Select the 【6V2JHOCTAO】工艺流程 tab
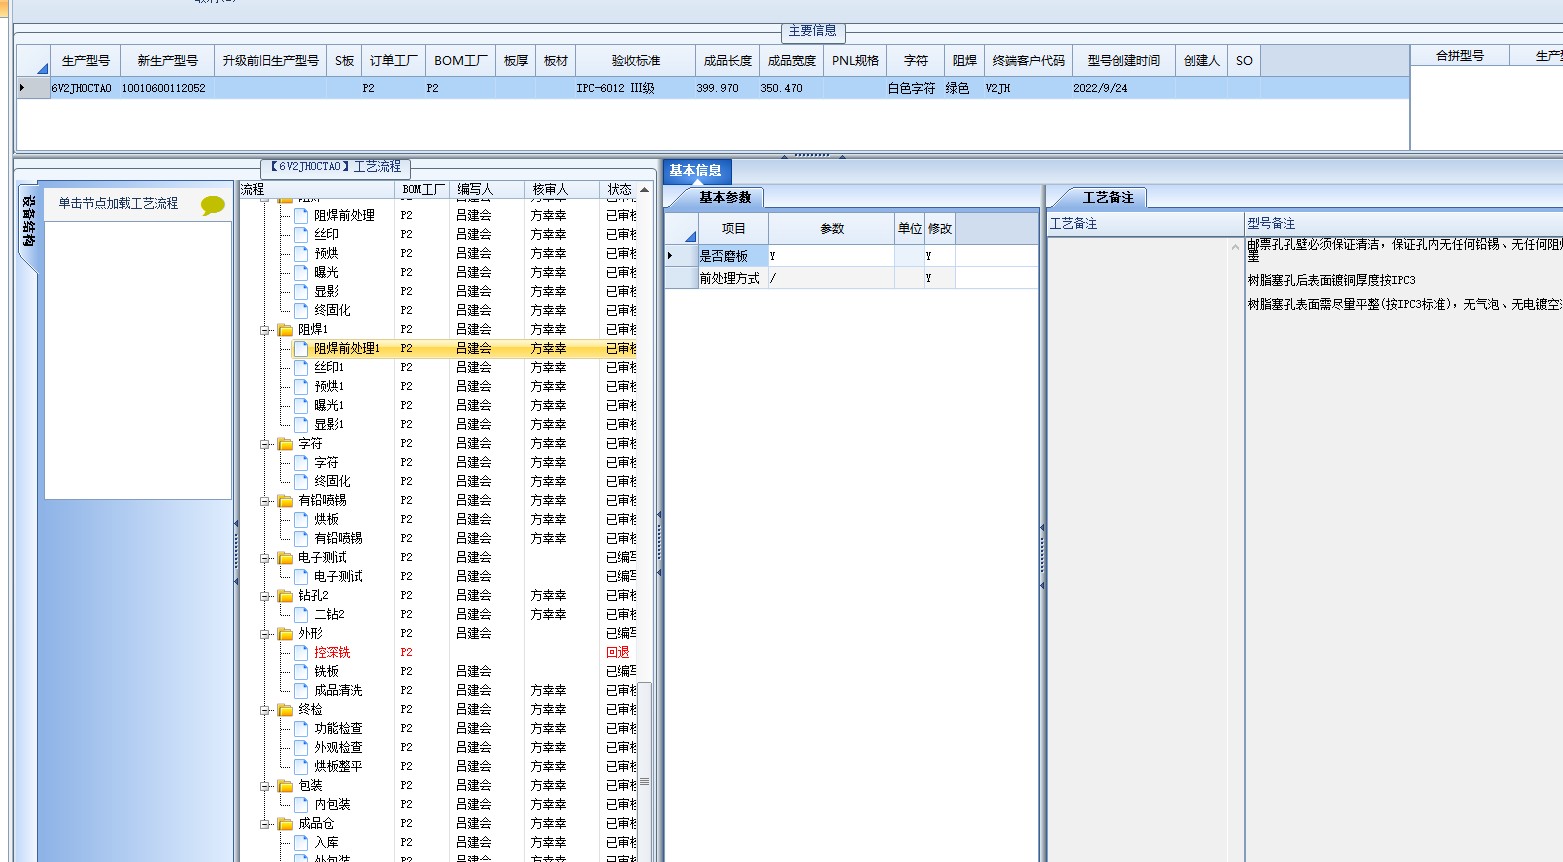The height and width of the screenshot is (862, 1563). (x=335, y=167)
